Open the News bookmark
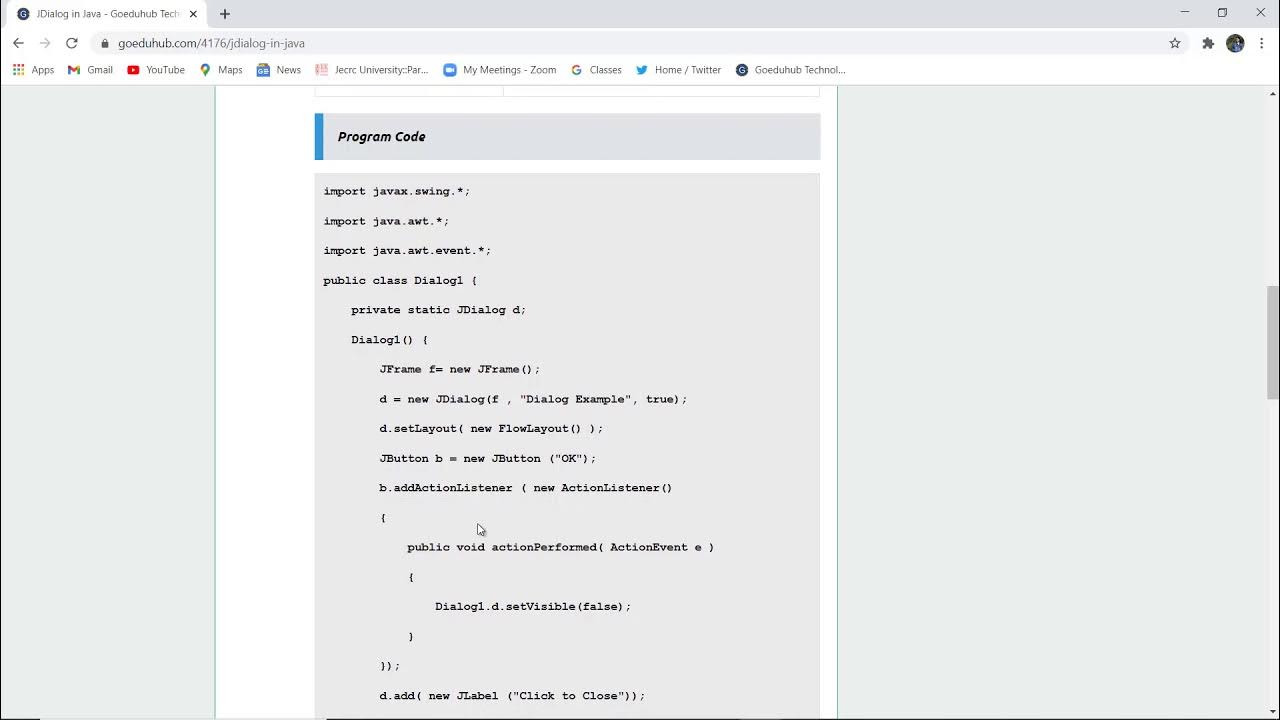 pyautogui.click(x=279, y=70)
